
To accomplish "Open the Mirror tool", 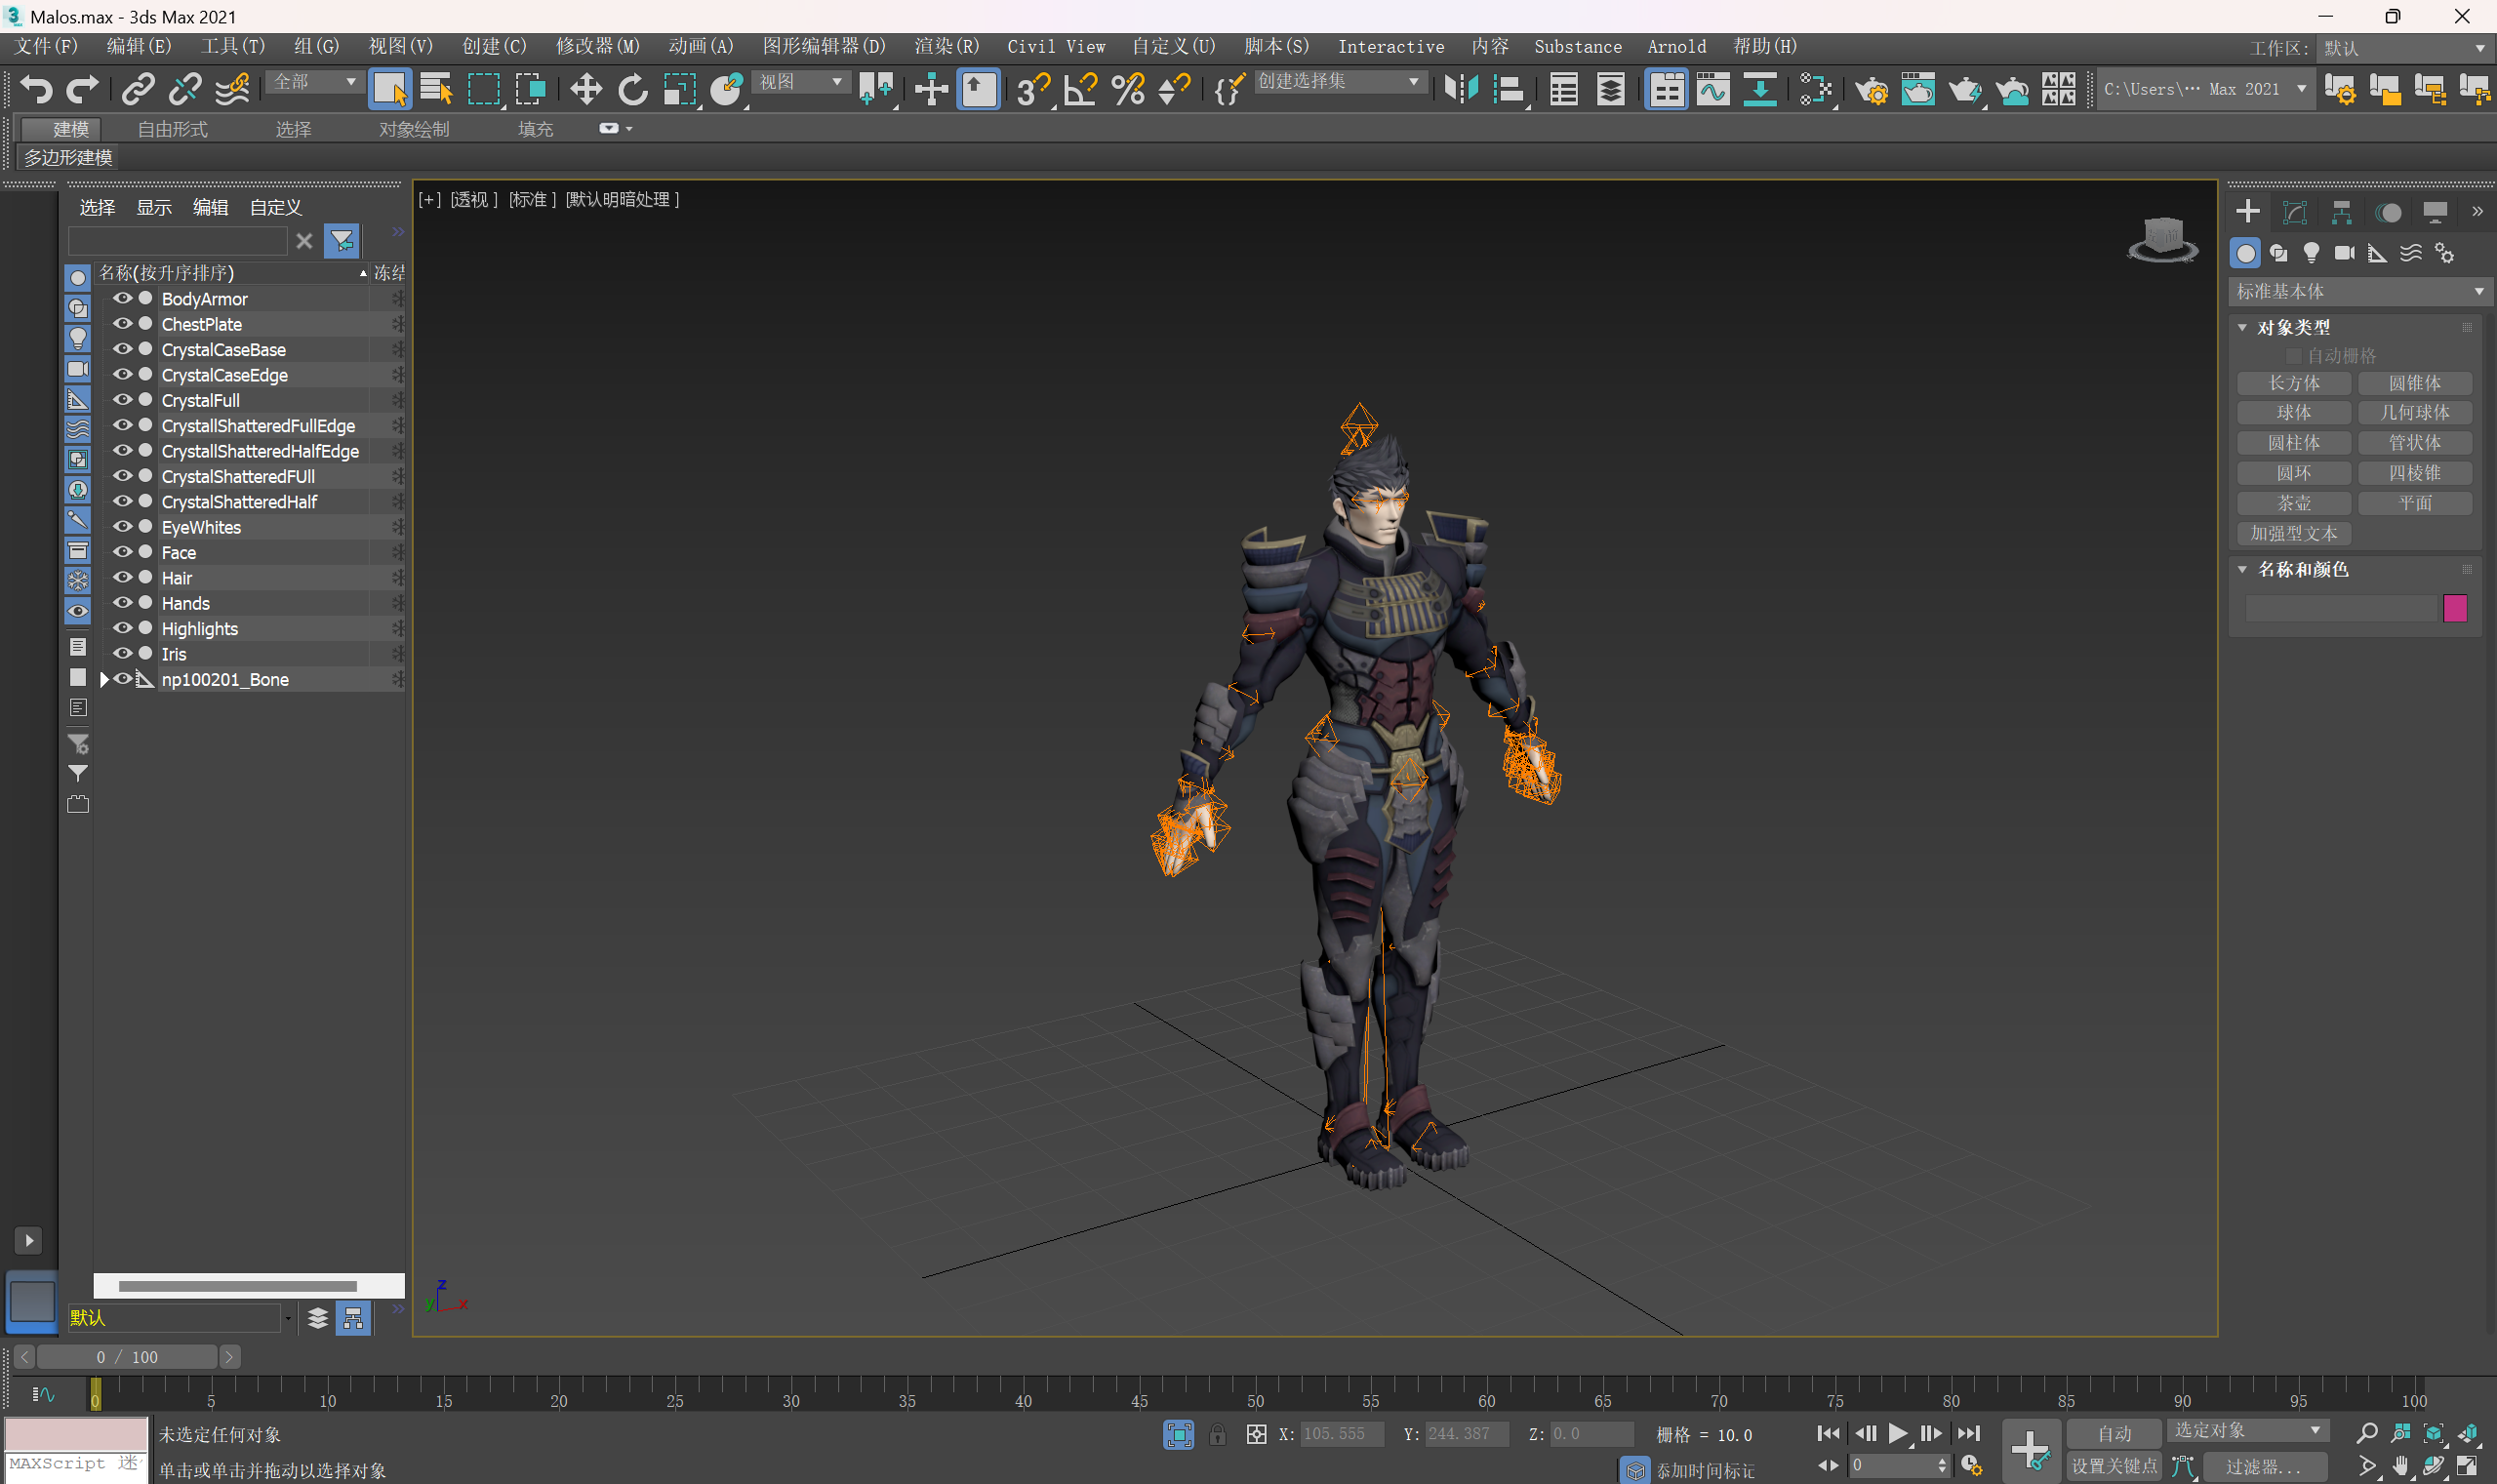I will (x=1460, y=90).
